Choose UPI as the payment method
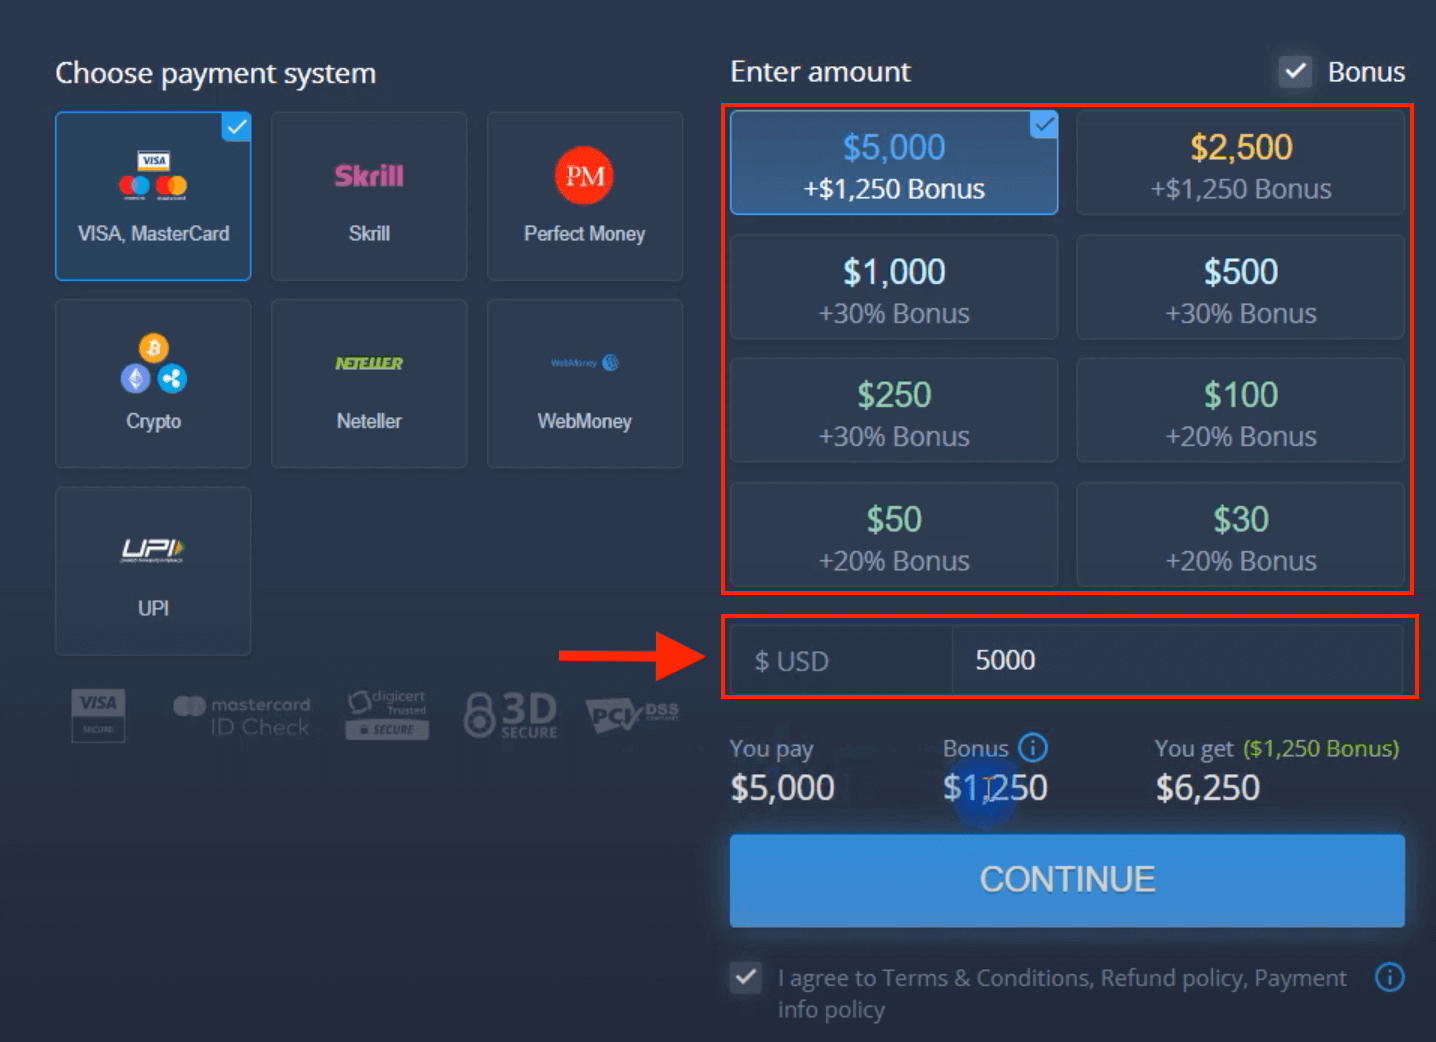The width and height of the screenshot is (1436, 1042). coord(152,571)
